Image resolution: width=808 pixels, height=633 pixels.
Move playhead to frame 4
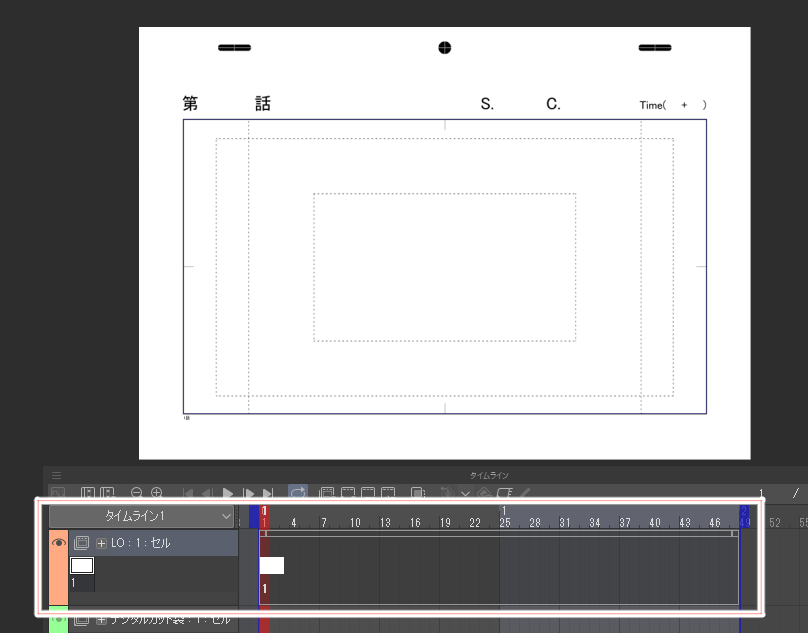[294, 523]
